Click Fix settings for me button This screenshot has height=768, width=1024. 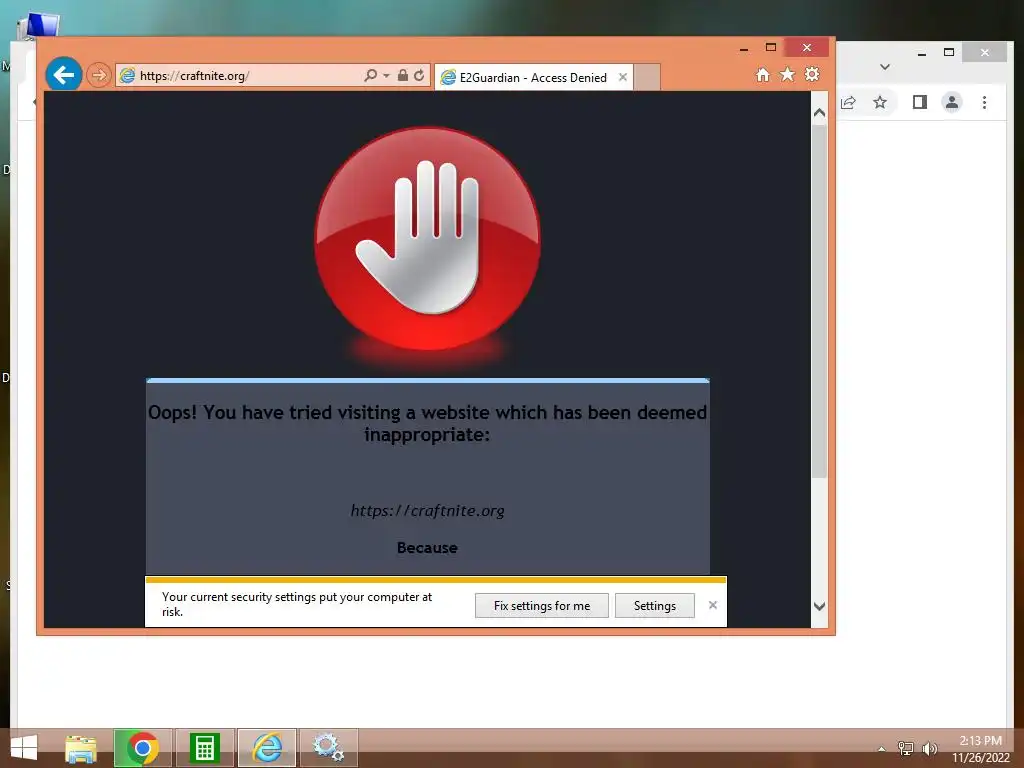[x=542, y=605]
